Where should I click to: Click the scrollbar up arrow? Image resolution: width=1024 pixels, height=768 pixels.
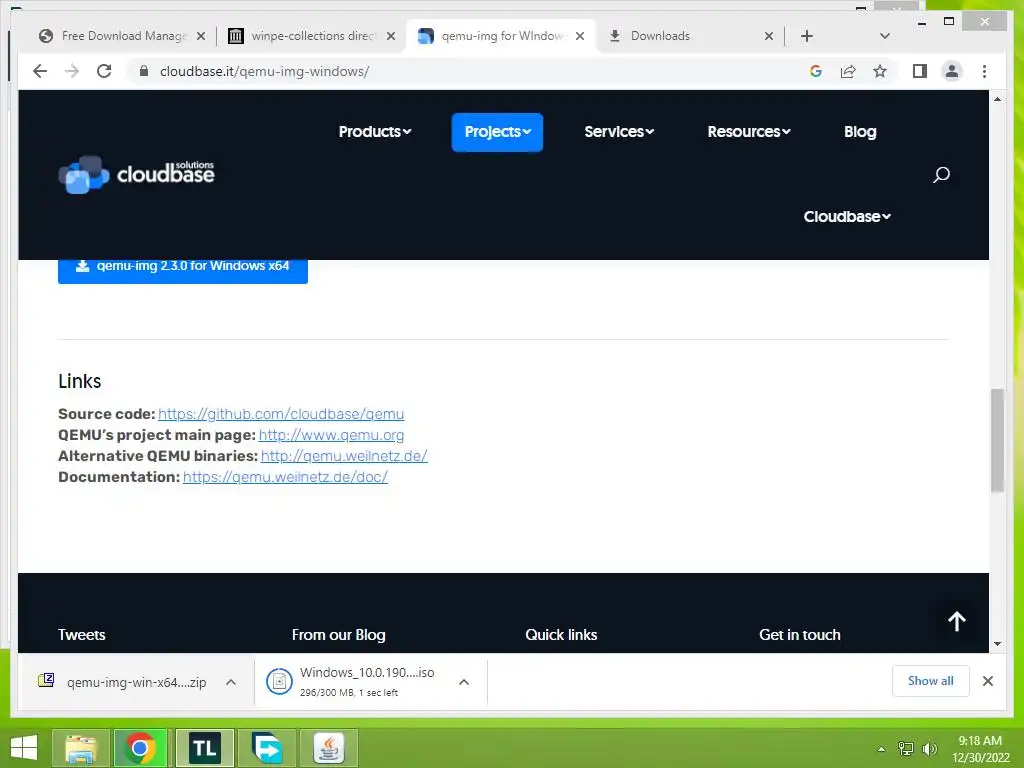[997, 99]
